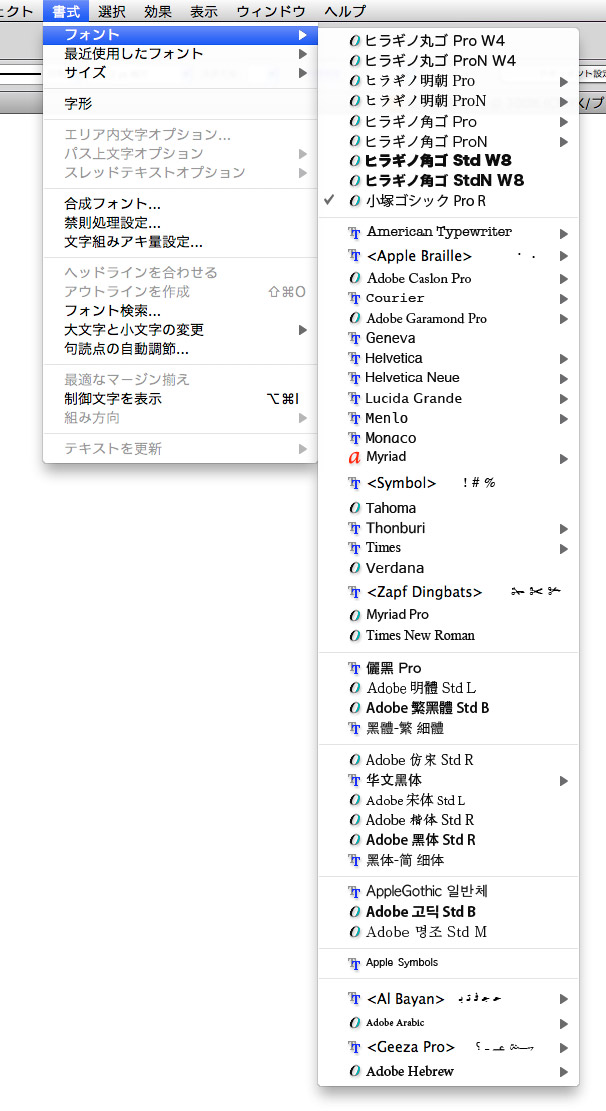Screen dimensions: 606x1111
Task: Select Adobe 고딕 Std B font
Action: tap(448, 912)
